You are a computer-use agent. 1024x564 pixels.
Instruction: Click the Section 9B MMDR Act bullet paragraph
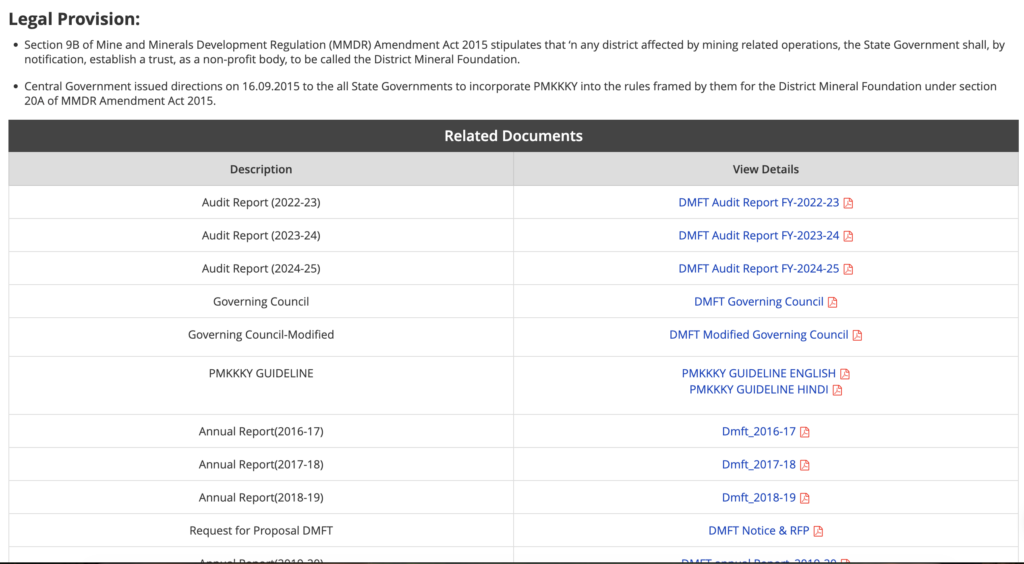(514, 52)
